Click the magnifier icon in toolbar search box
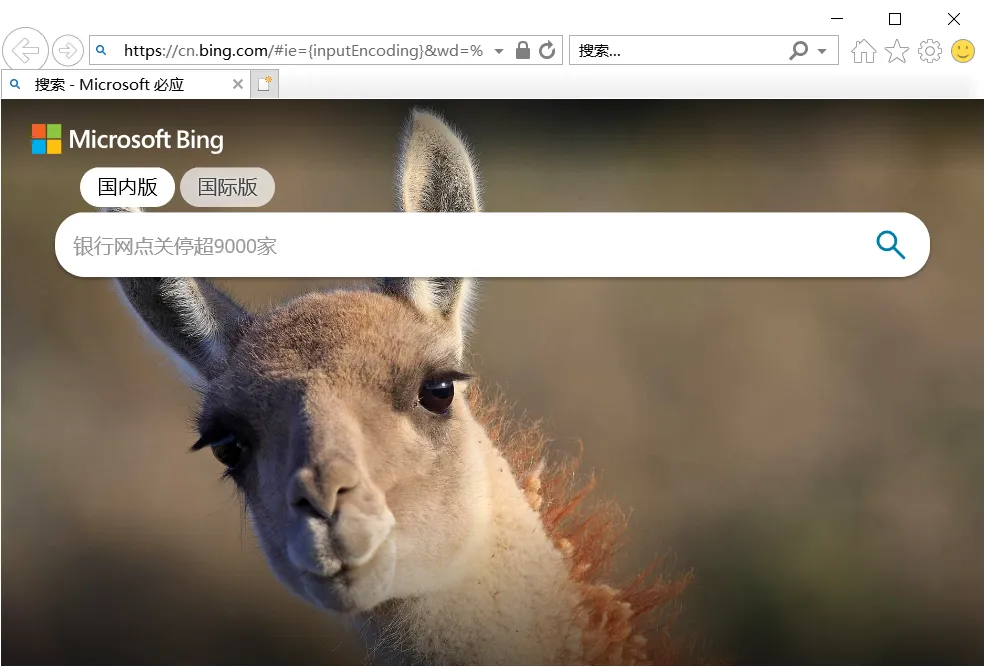 [798, 50]
